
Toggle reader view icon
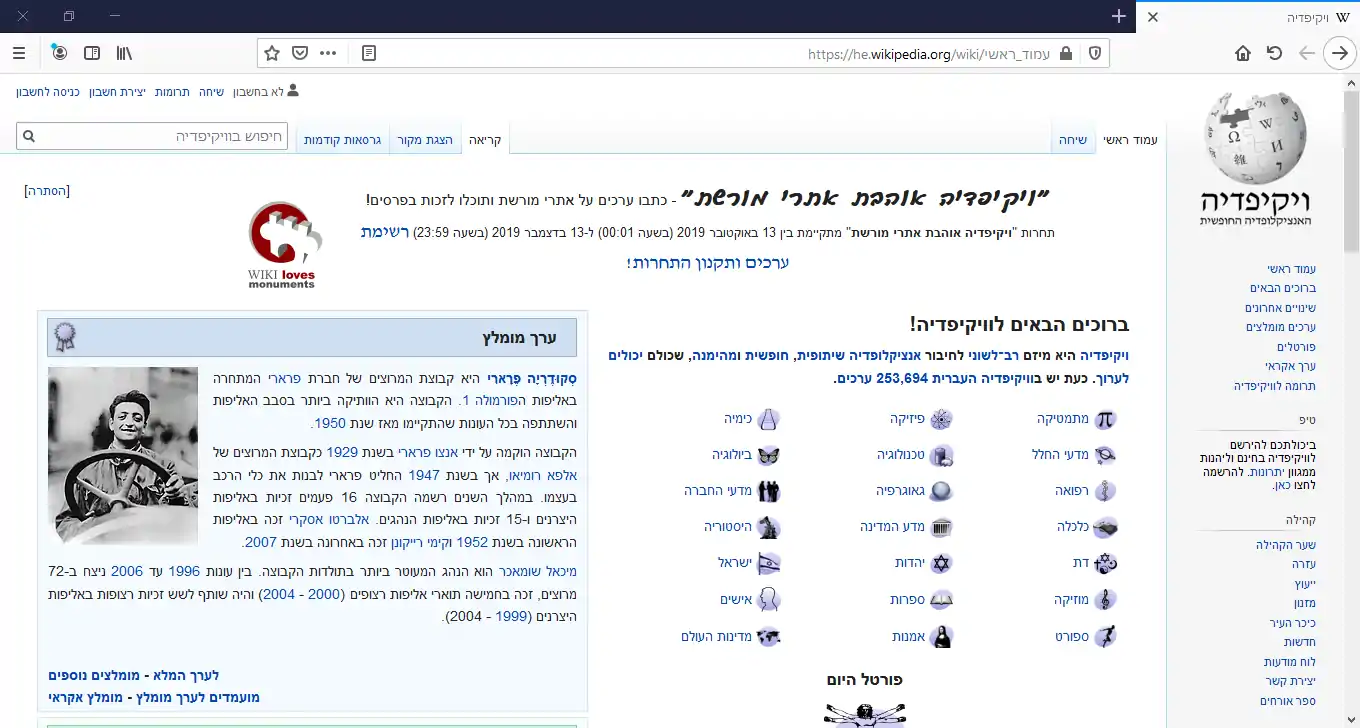coord(369,53)
